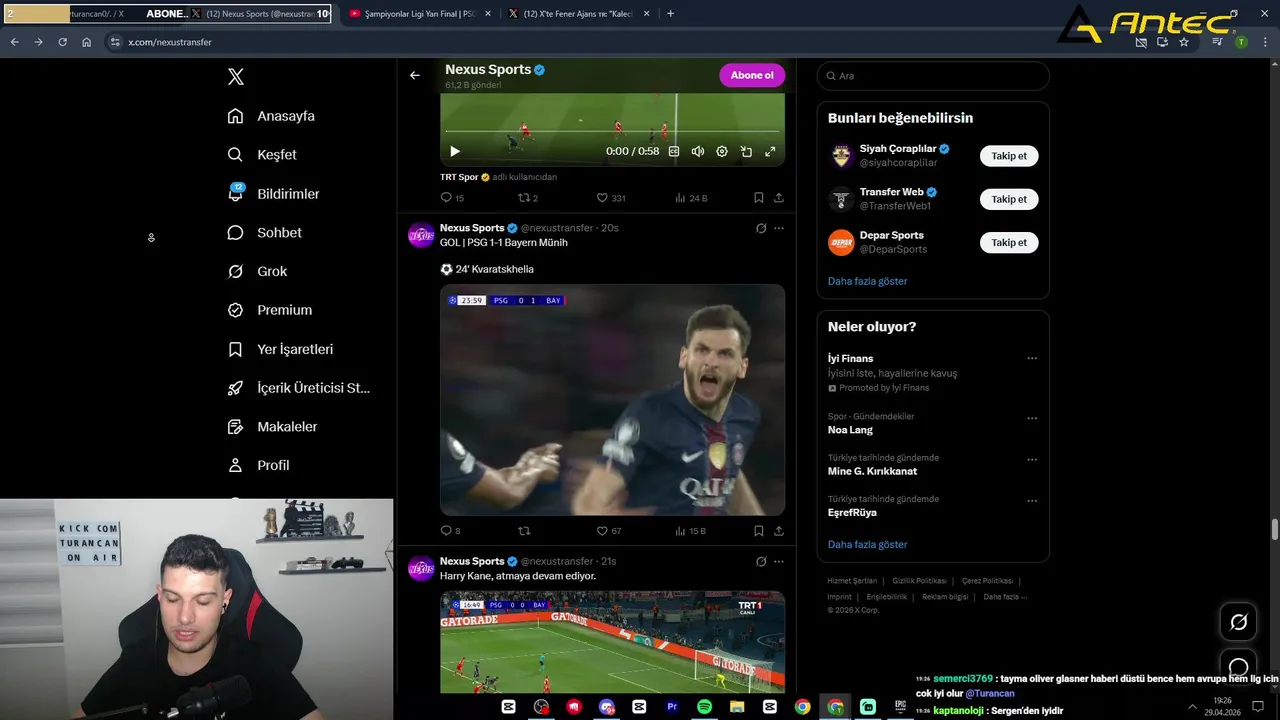Open more options for Mine G. Kırıkkanat trend
Image resolution: width=1280 pixels, height=720 pixels.
[1032, 460]
